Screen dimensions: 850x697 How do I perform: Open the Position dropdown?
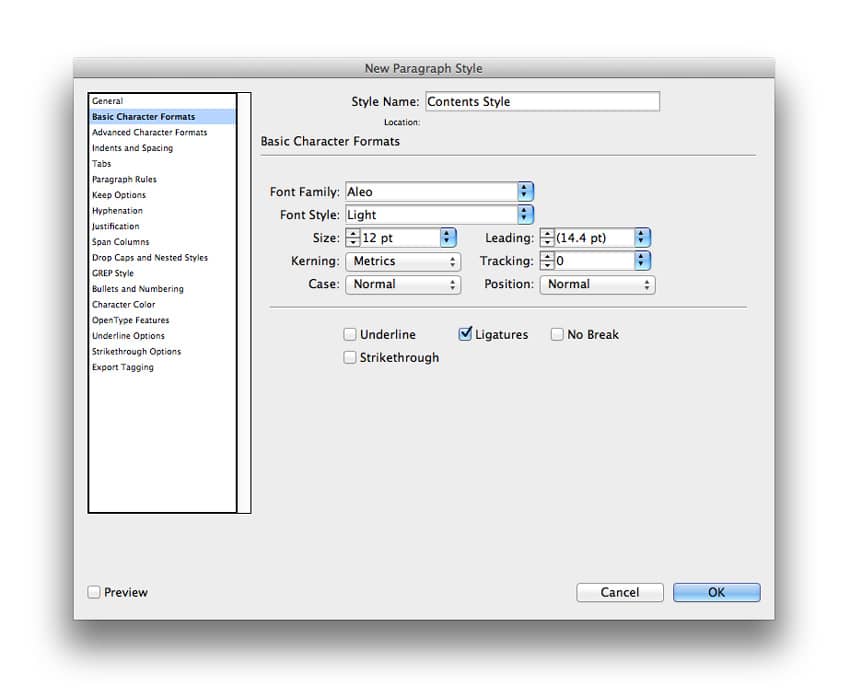tap(597, 285)
